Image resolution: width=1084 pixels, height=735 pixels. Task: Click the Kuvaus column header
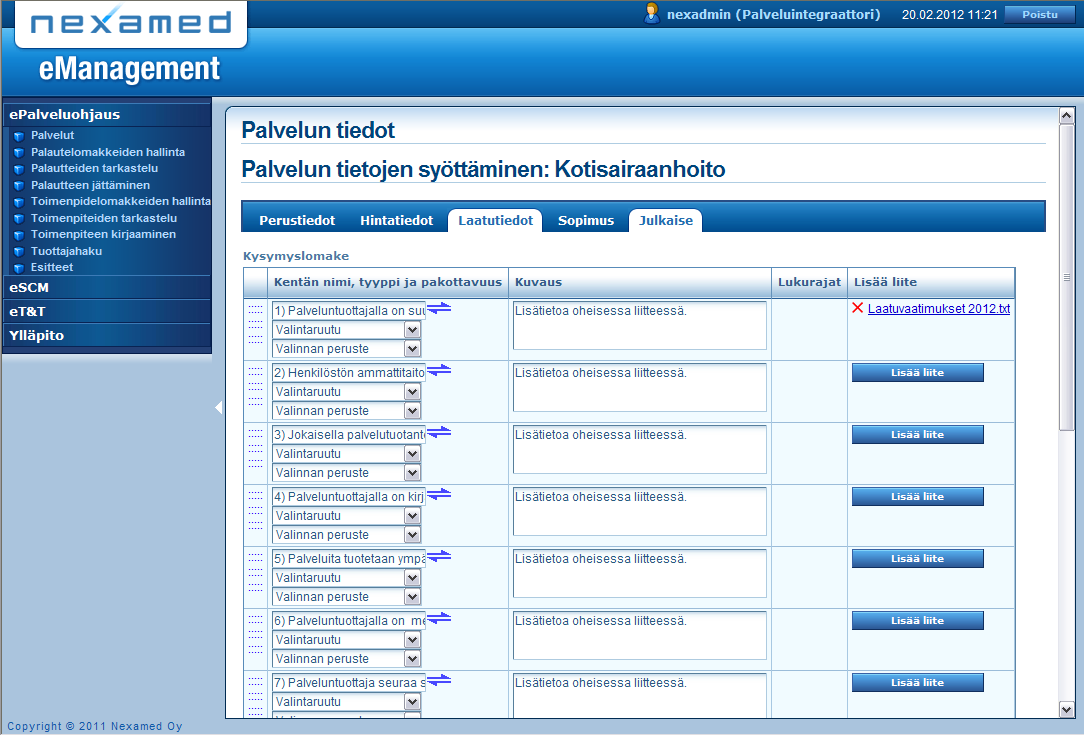point(639,283)
